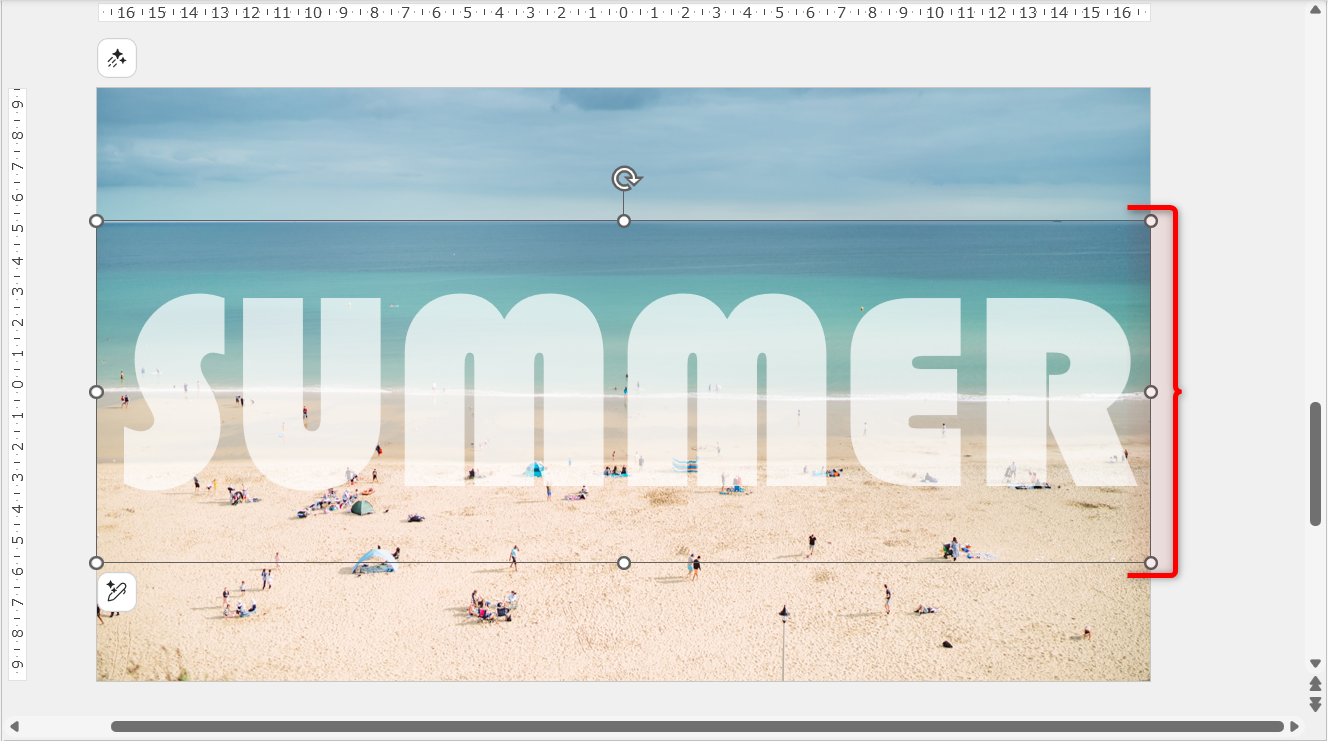This screenshot has height=741, width=1328.
Task: Click the horizontal scrollbar left arrow
Action: [14, 727]
